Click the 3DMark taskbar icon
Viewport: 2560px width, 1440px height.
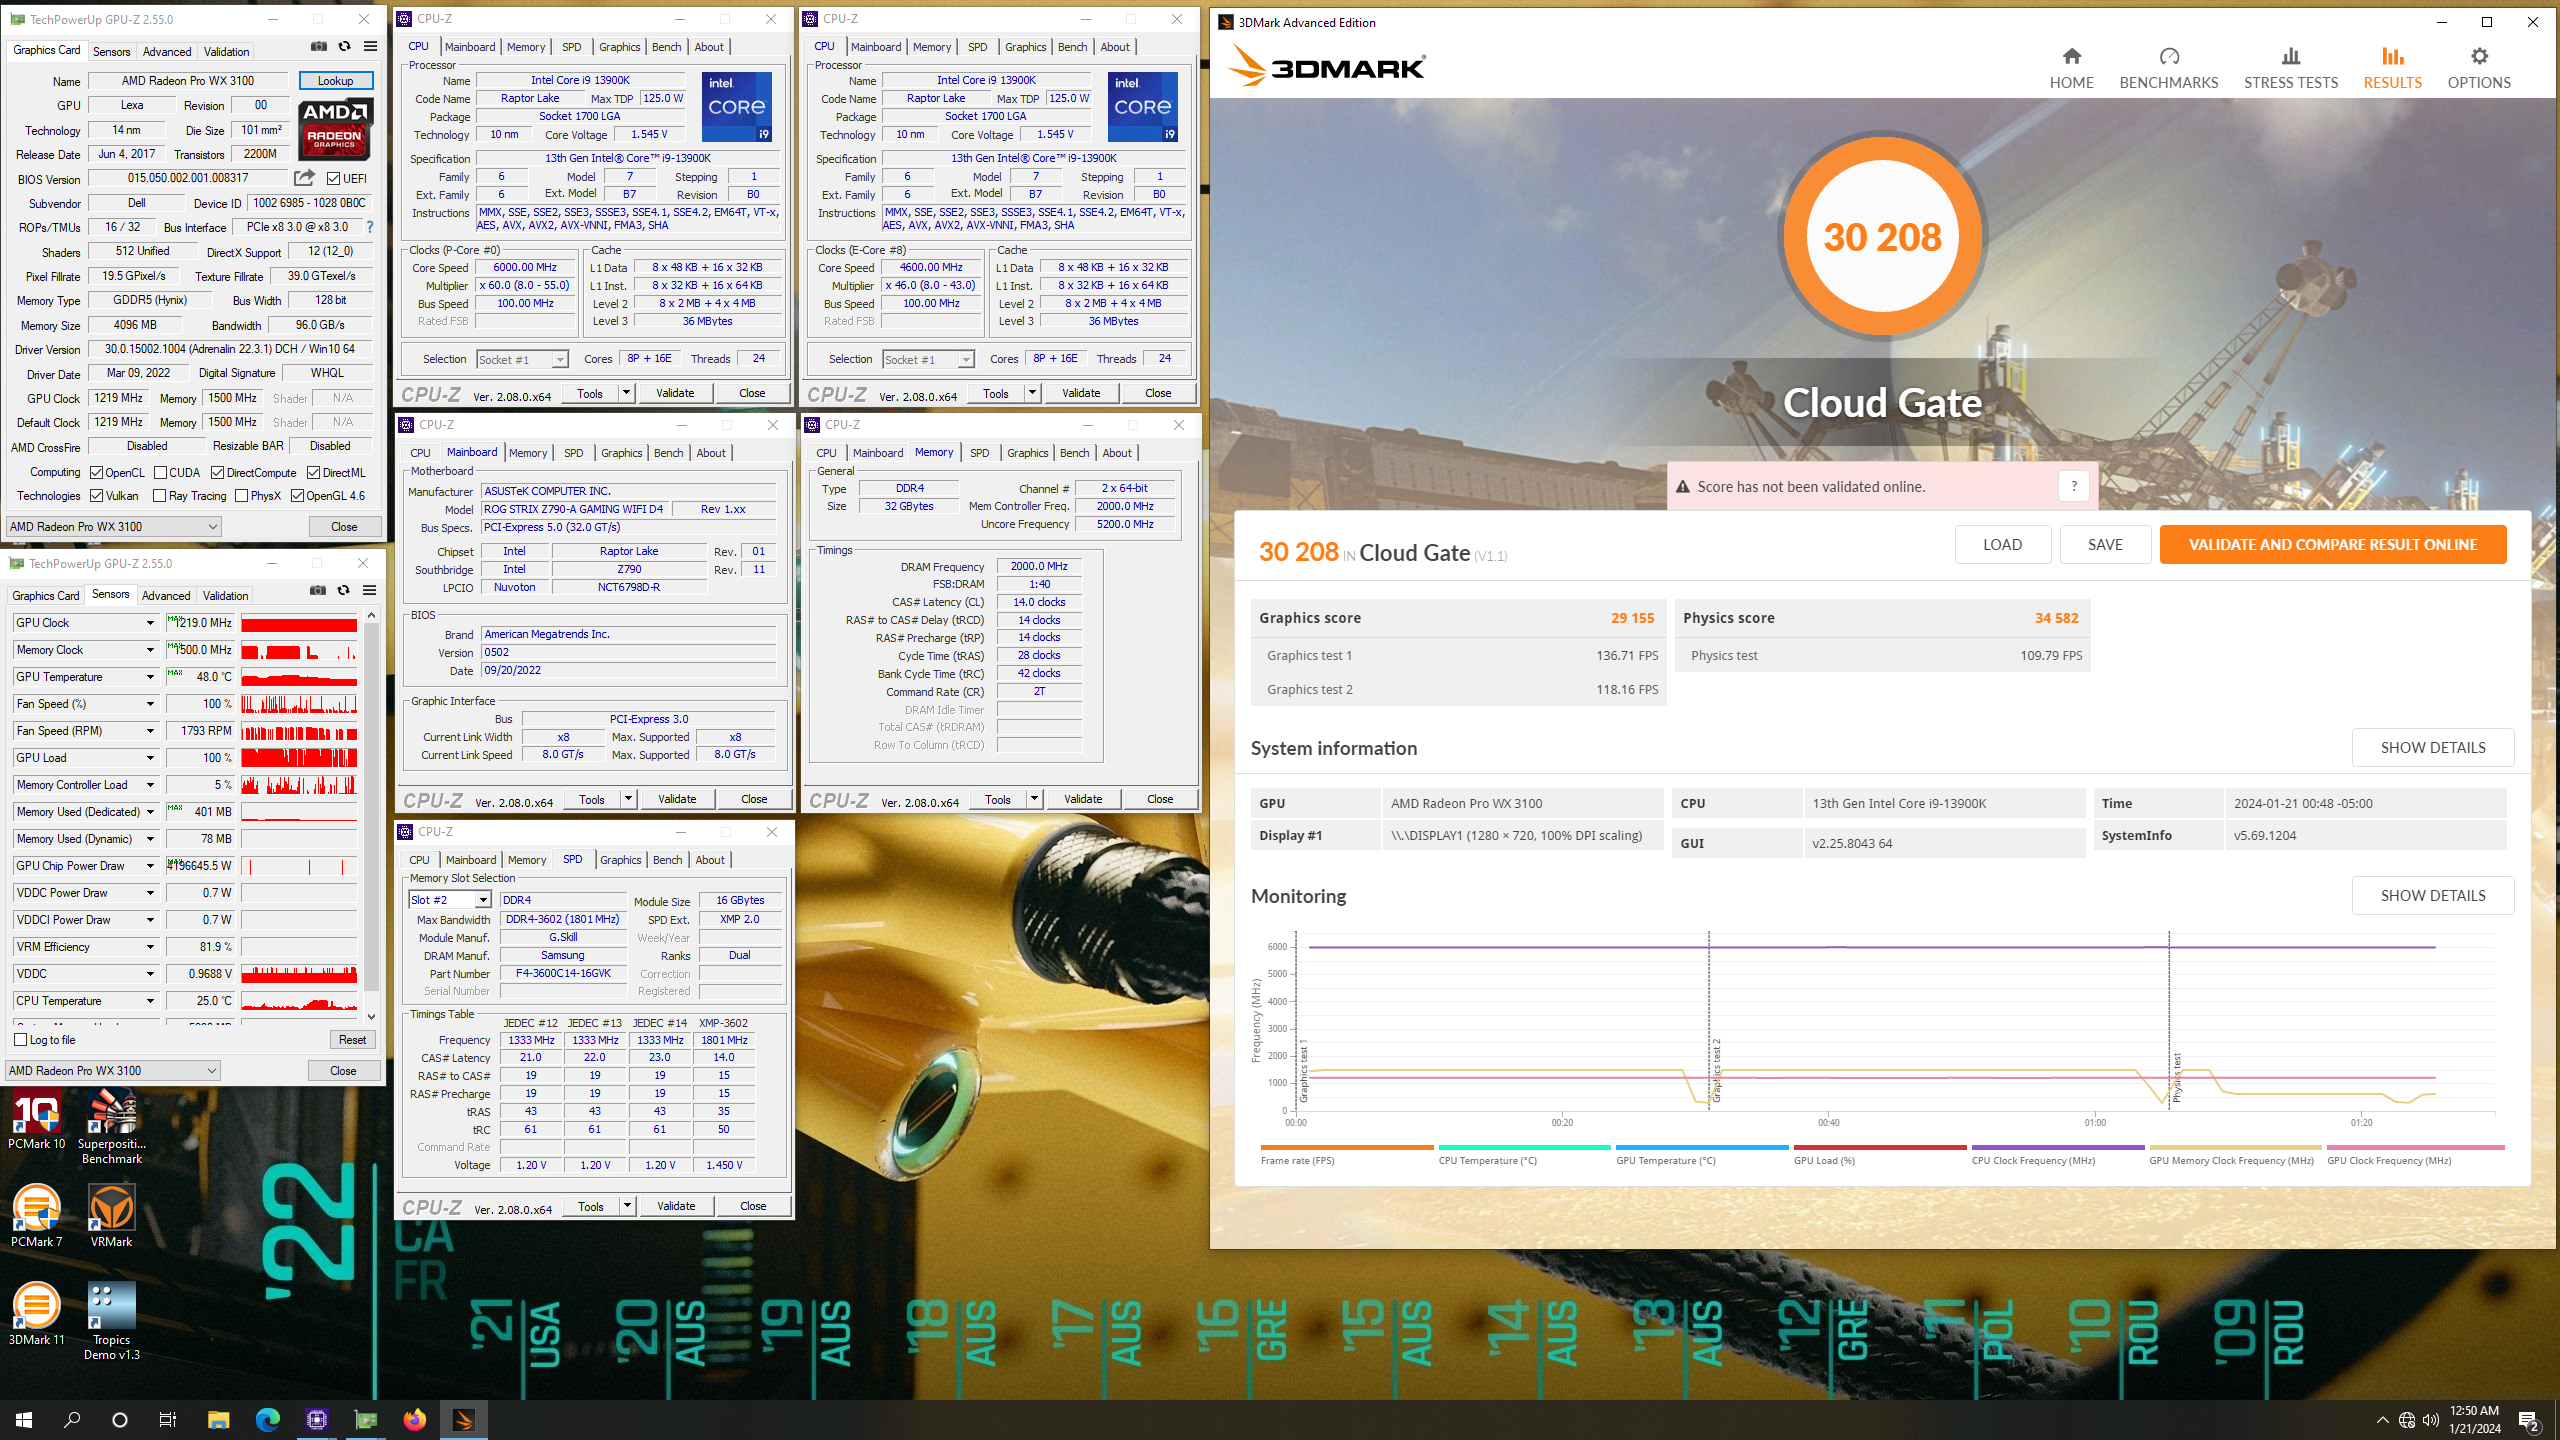click(463, 1419)
